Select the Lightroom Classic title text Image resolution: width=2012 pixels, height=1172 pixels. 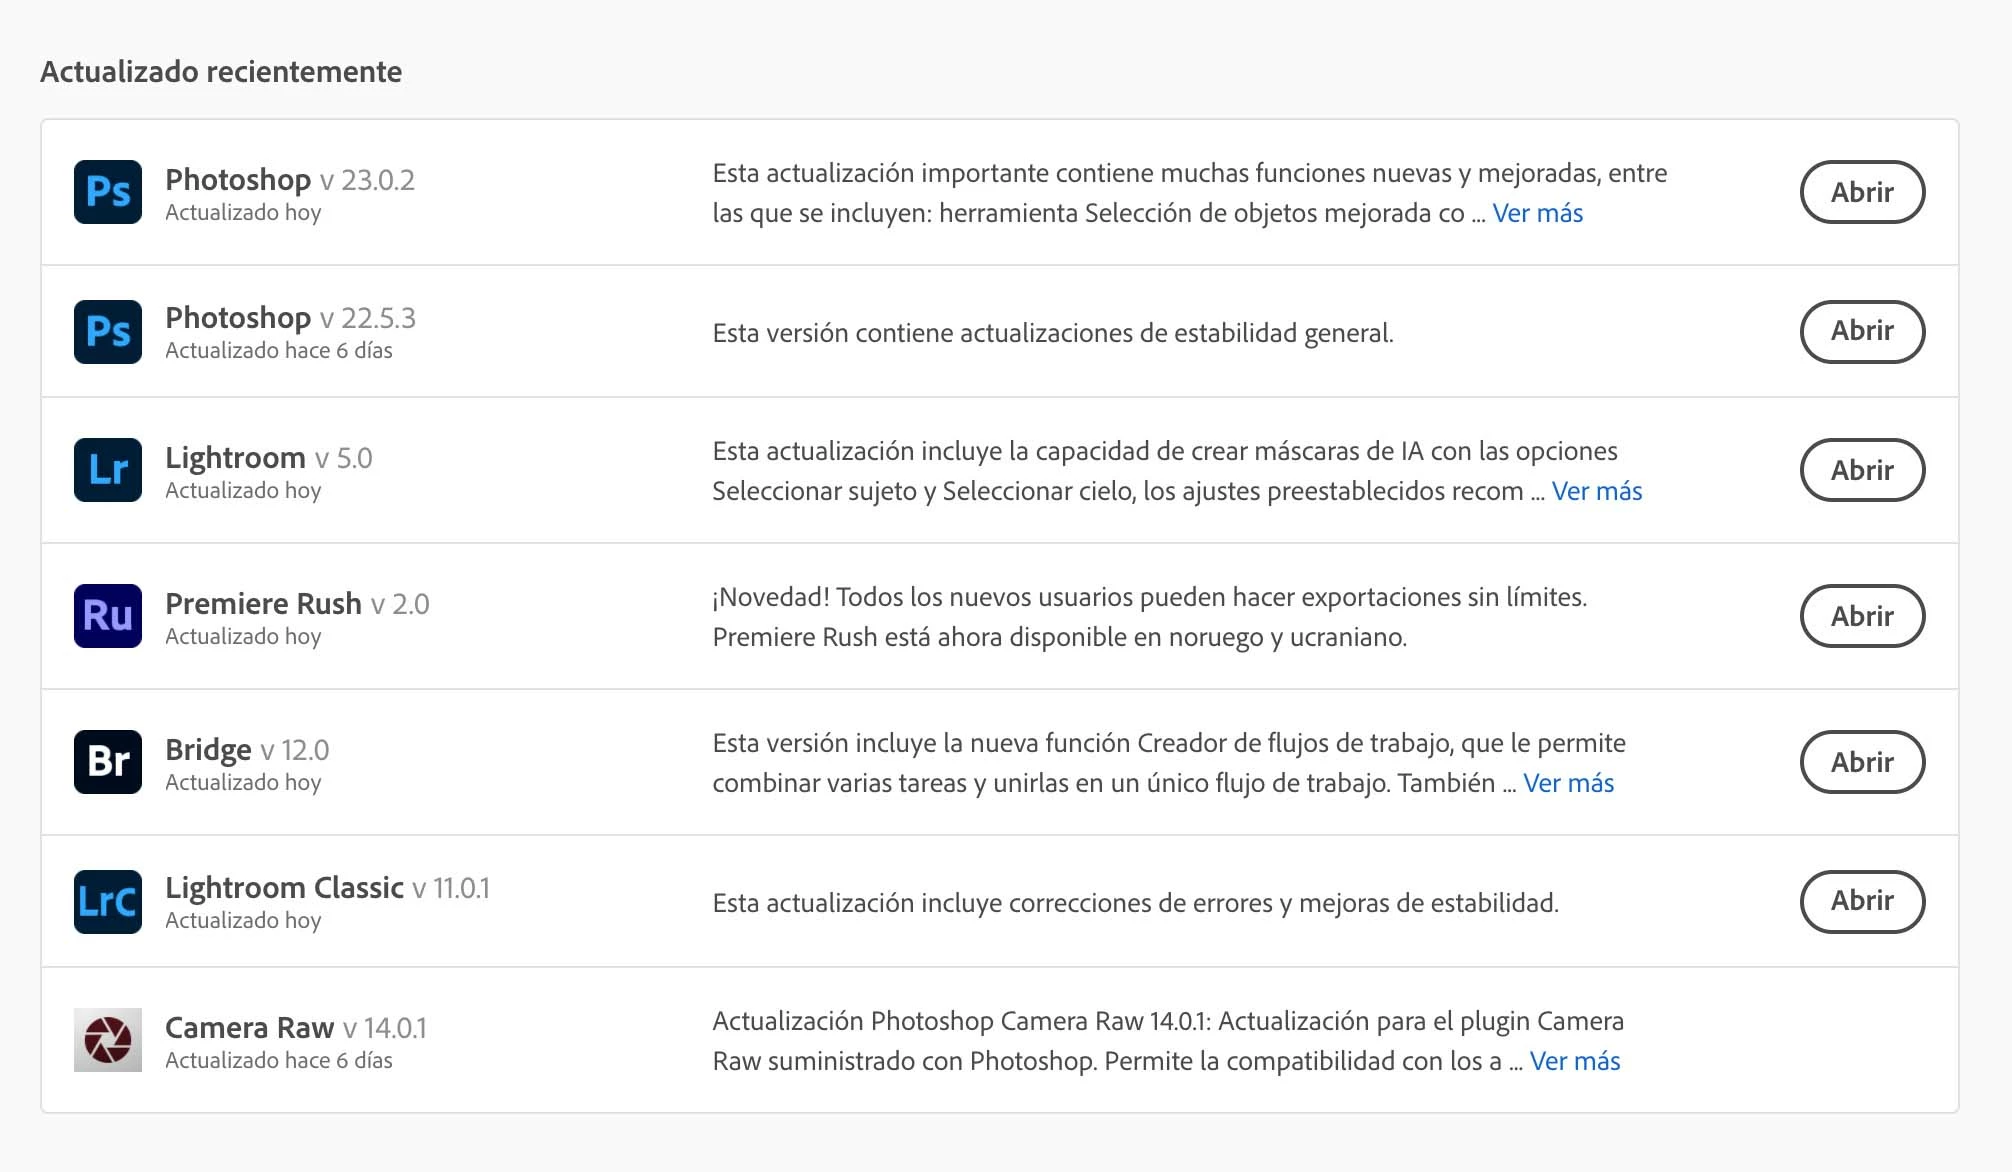(x=284, y=888)
